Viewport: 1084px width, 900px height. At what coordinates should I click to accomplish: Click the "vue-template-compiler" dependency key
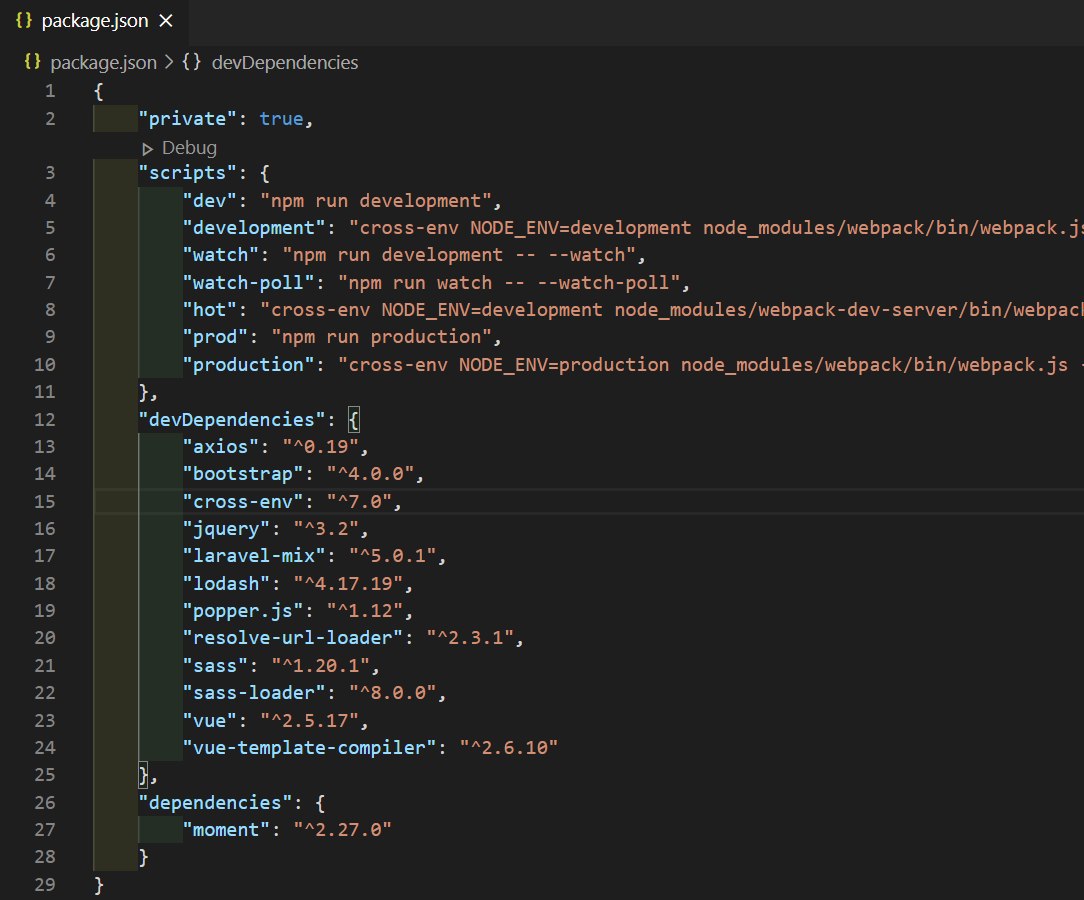coord(310,748)
